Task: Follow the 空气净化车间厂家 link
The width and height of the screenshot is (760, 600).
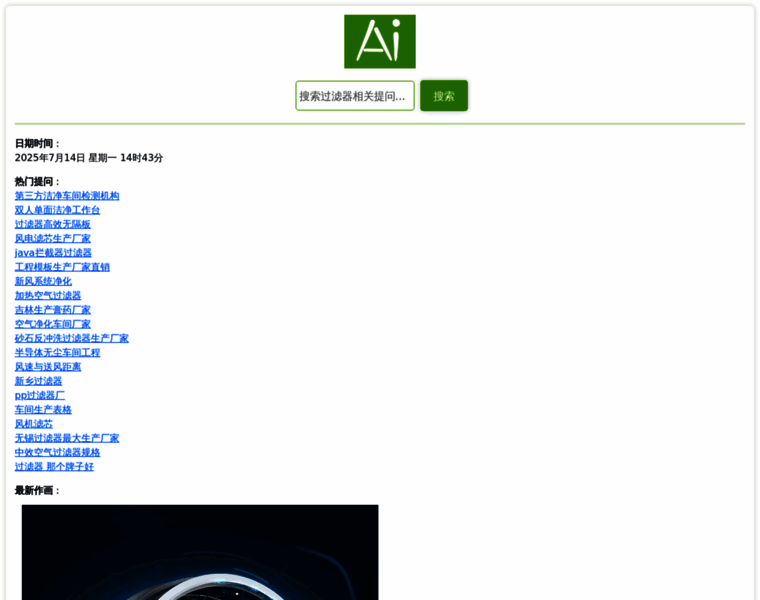Action: (52, 324)
